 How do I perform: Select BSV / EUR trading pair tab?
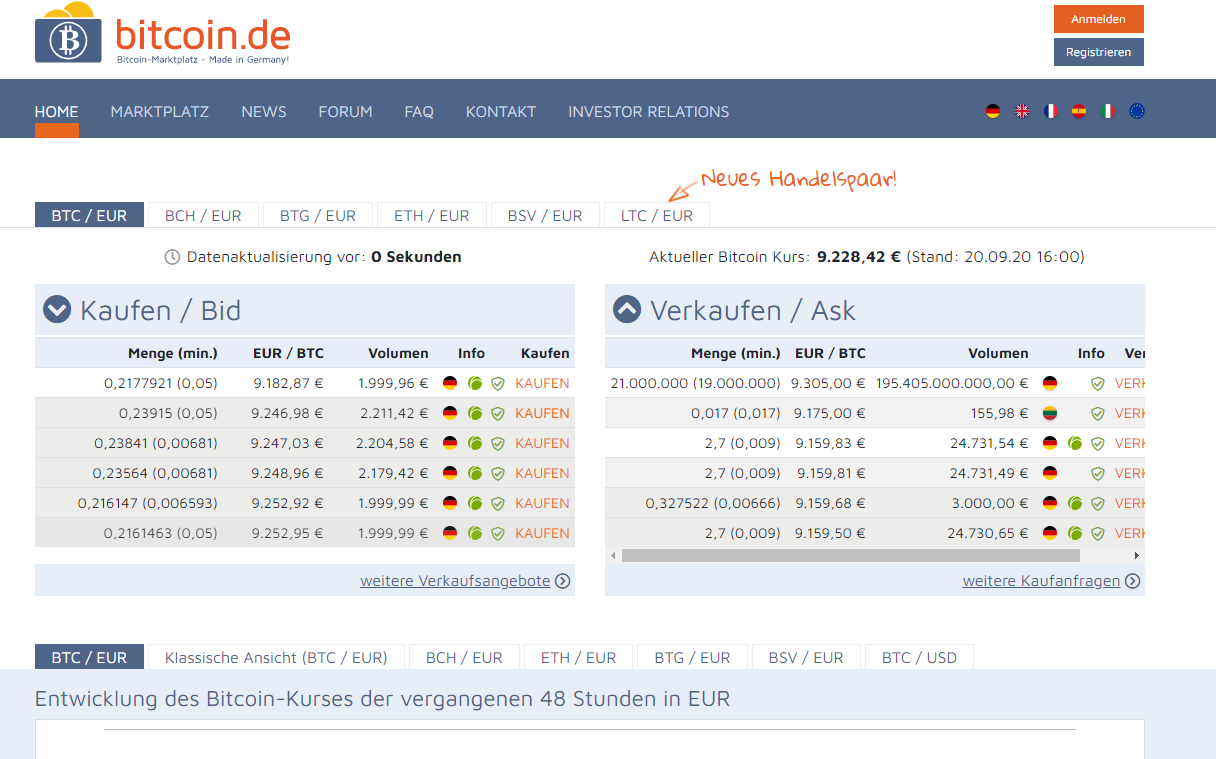click(545, 215)
